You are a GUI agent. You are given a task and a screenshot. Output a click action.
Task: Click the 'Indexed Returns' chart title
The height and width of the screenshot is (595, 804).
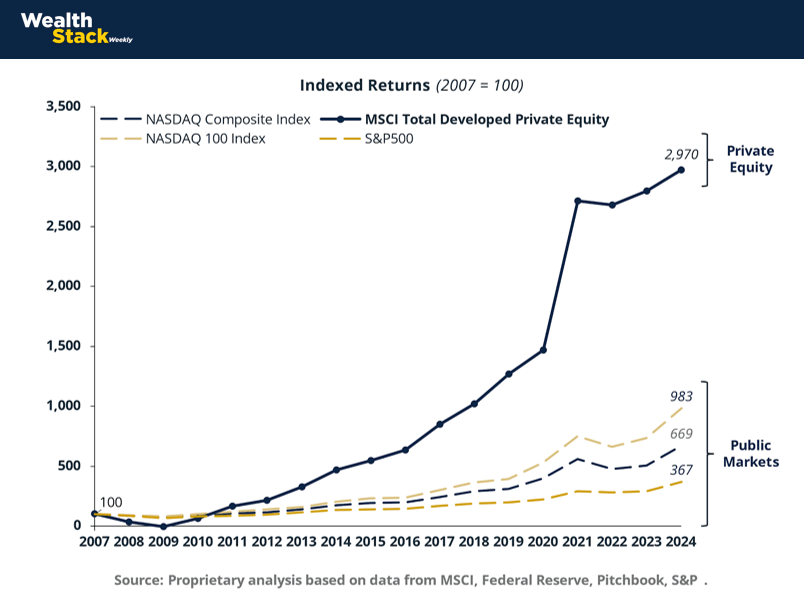(x=365, y=85)
